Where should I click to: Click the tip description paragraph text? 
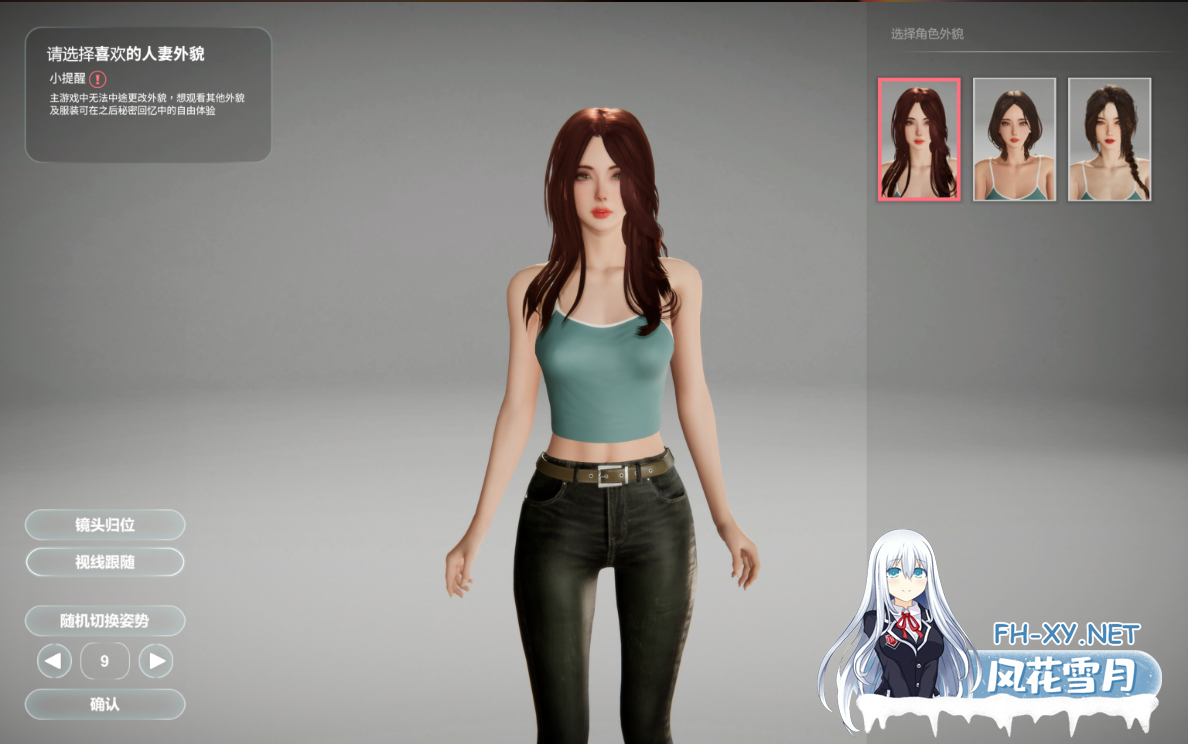147,104
